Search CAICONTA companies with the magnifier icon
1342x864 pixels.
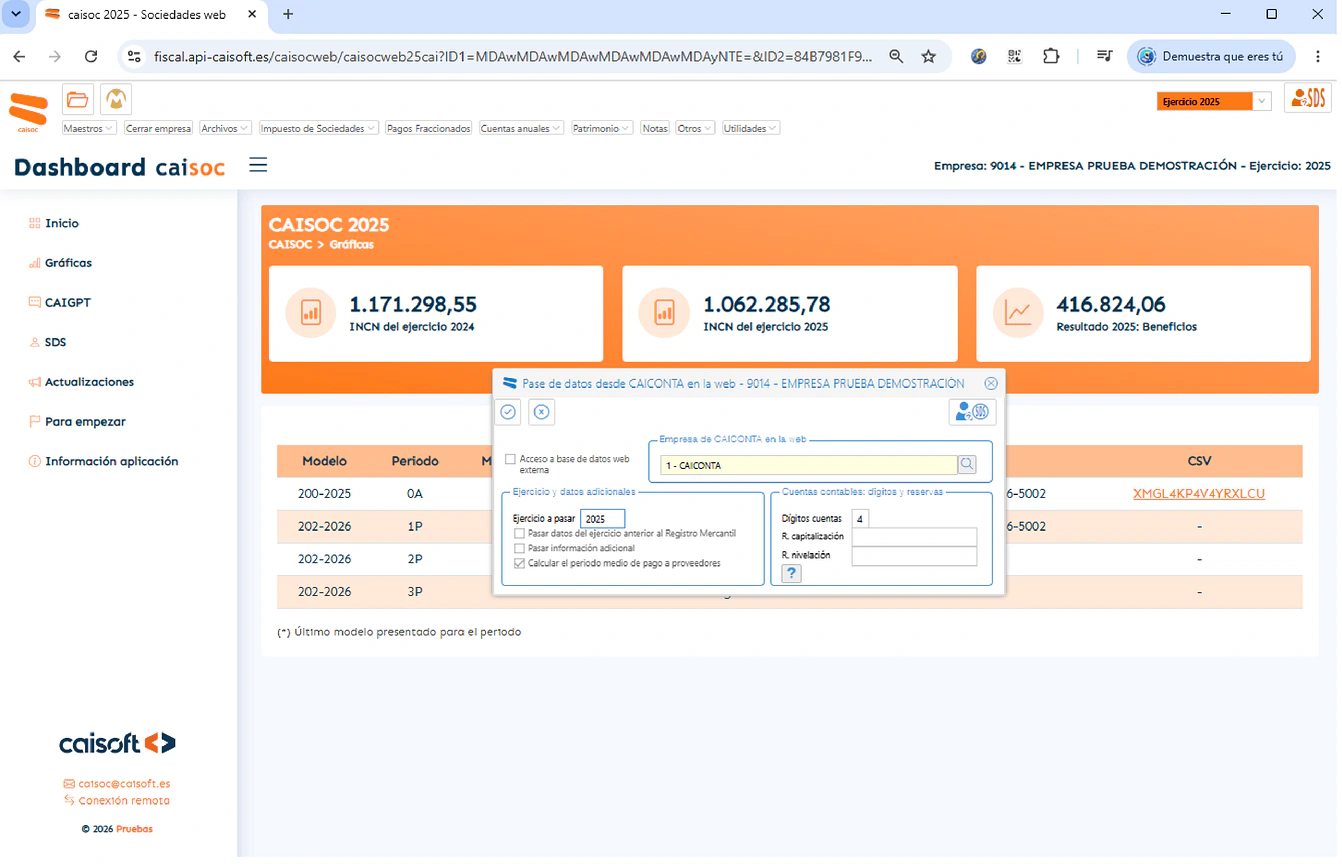pyautogui.click(x=967, y=464)
